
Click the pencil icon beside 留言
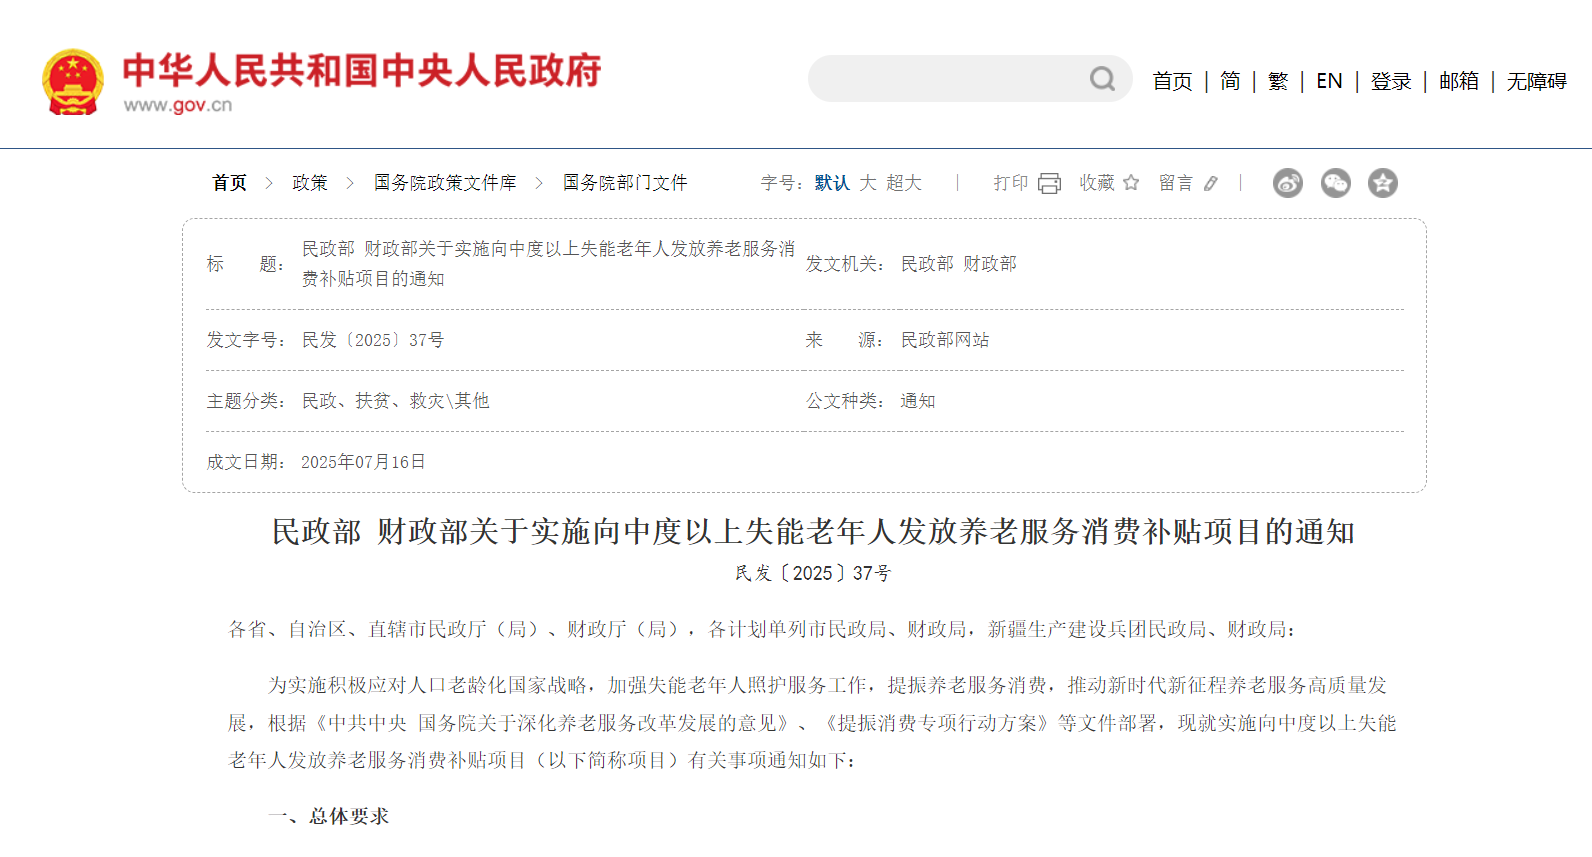1211,183
